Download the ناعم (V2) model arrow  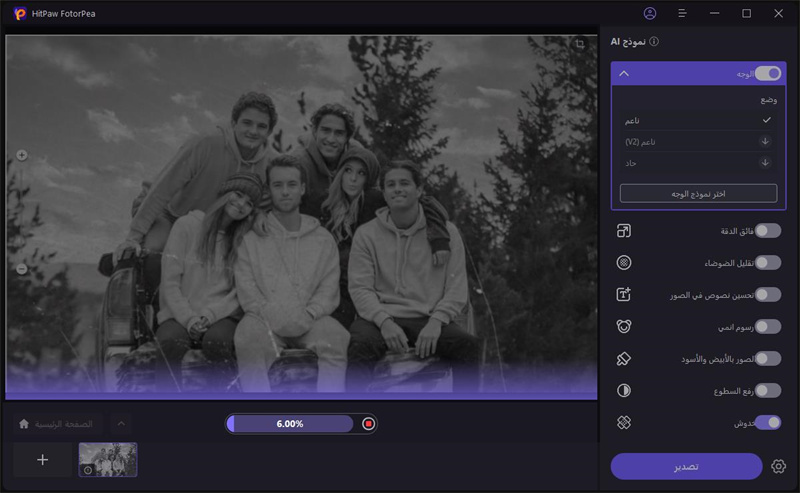[765, 141]
